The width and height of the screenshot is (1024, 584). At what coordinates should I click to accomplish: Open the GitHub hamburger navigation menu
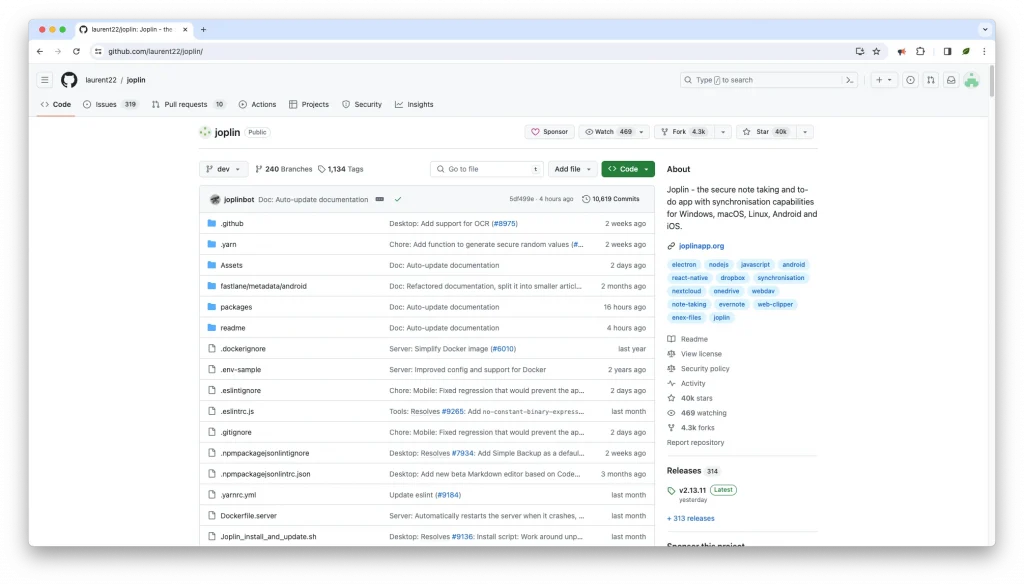coord(45,80)
